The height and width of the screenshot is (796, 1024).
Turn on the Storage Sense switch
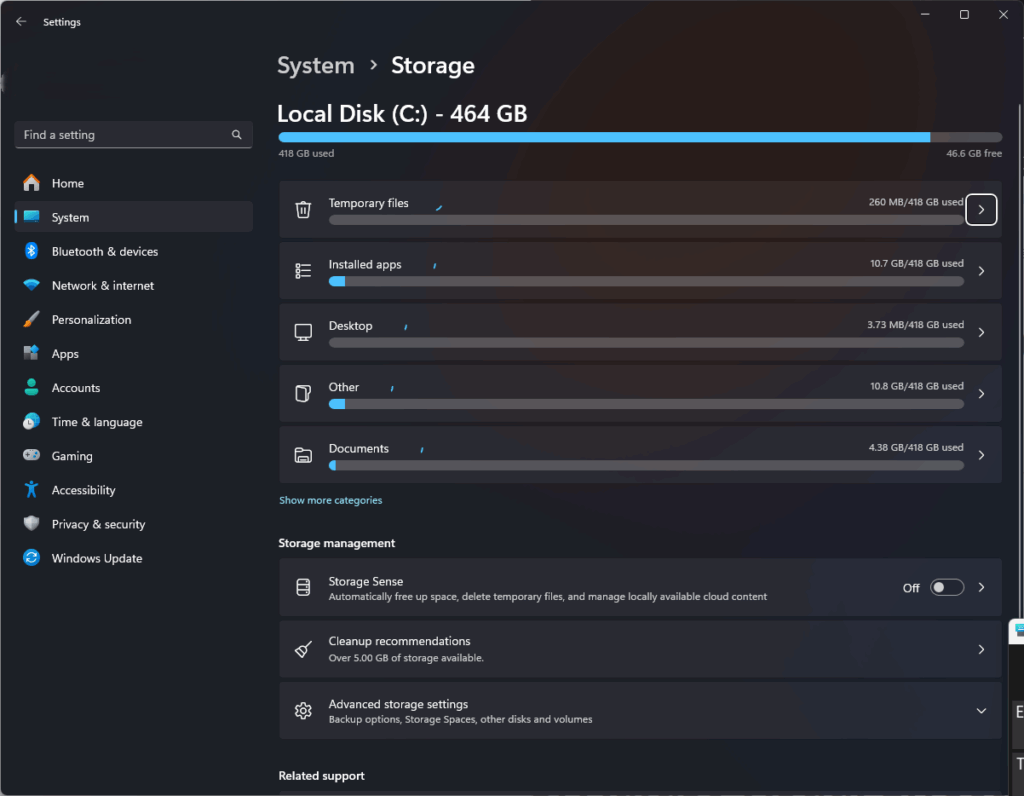point(946,587)
